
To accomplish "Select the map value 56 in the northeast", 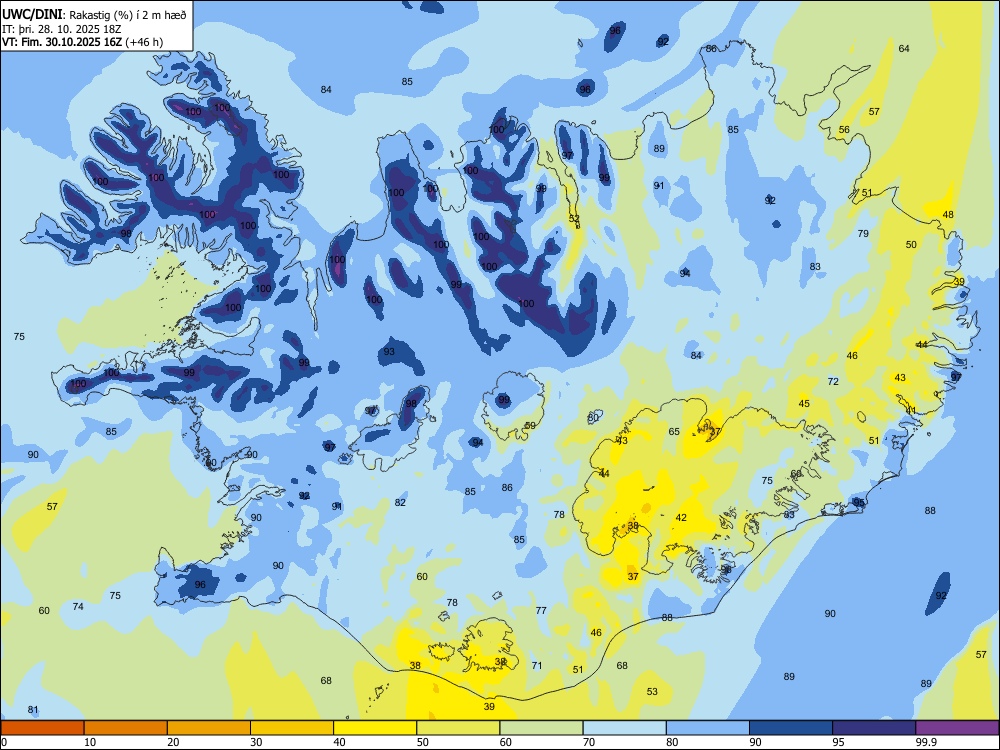I will point(844,129).
